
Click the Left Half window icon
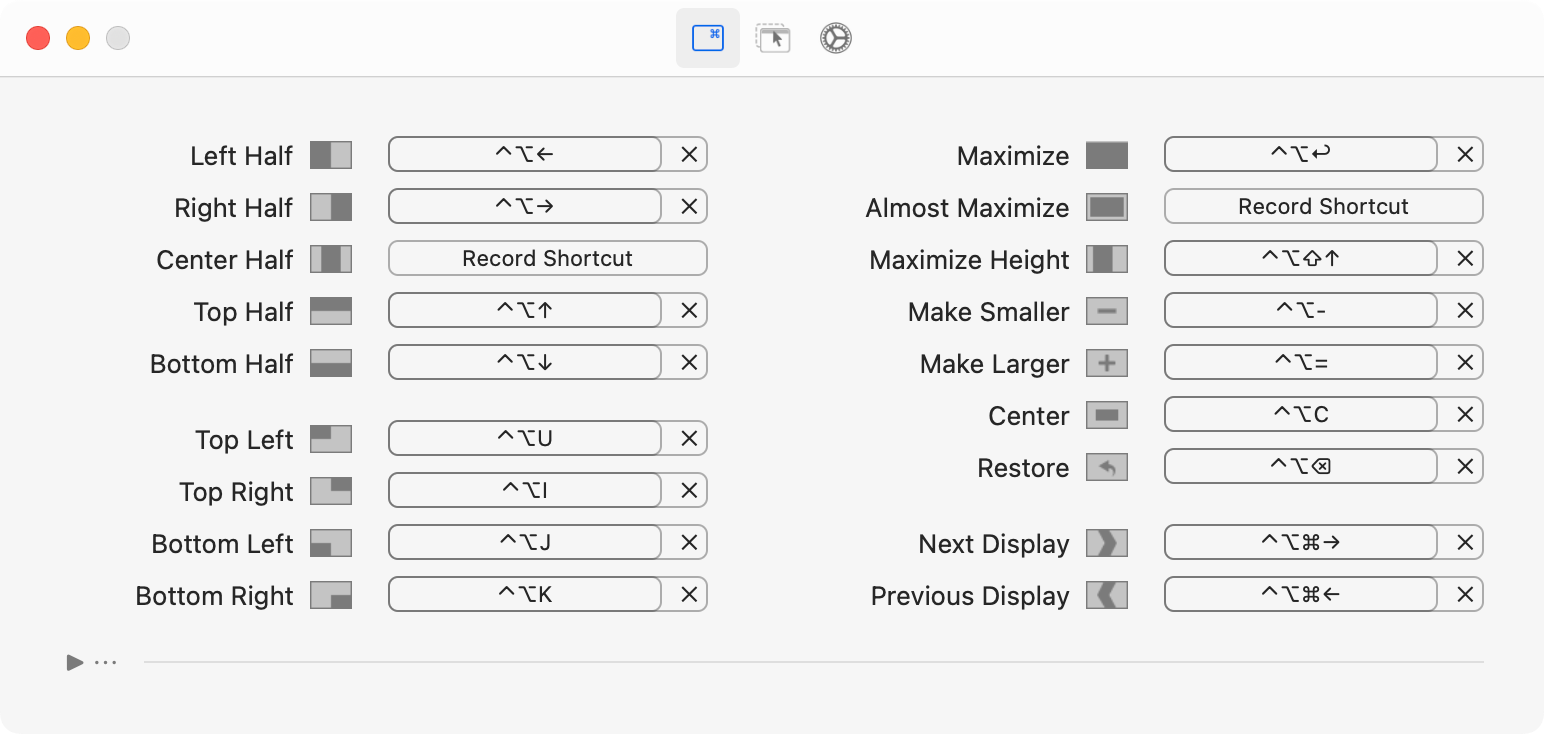click(x=331, y=155)
